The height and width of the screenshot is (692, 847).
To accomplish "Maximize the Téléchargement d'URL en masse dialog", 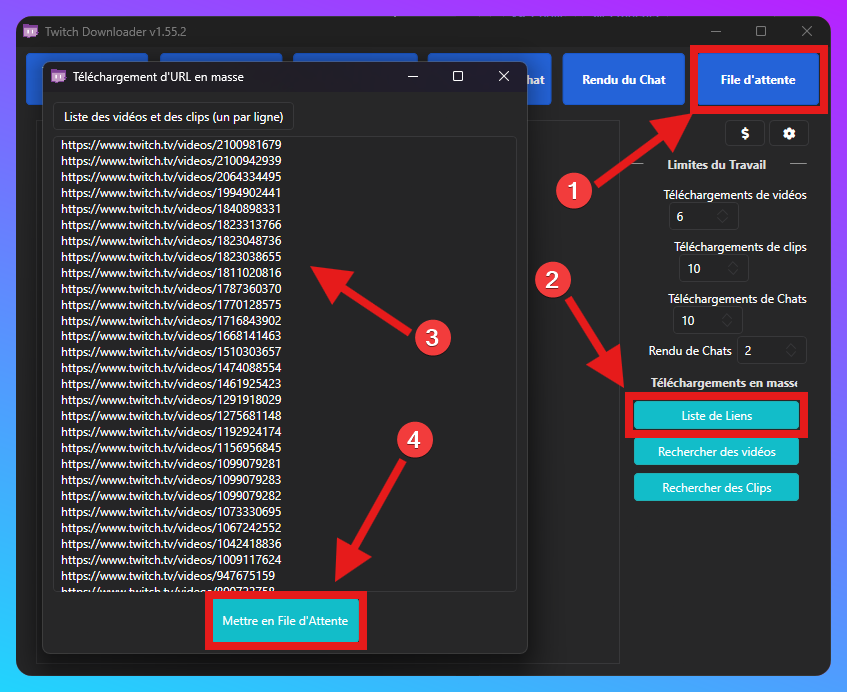I will click(458, 75).
